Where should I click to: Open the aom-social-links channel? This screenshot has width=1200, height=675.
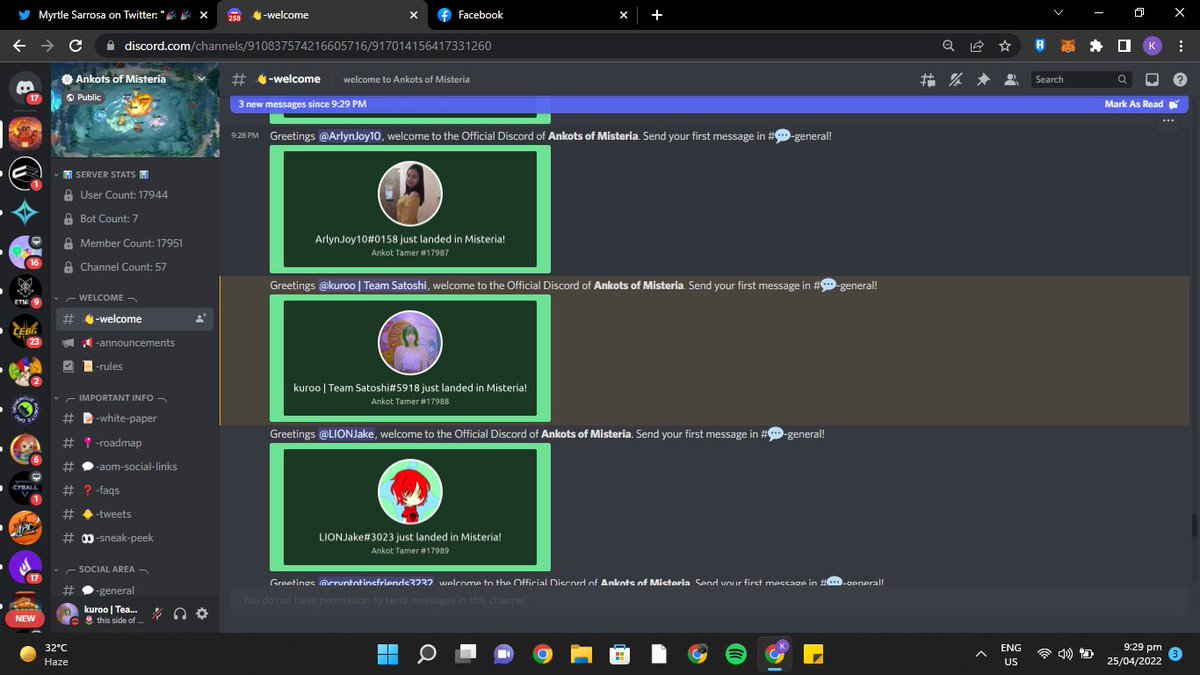[134, 467]
